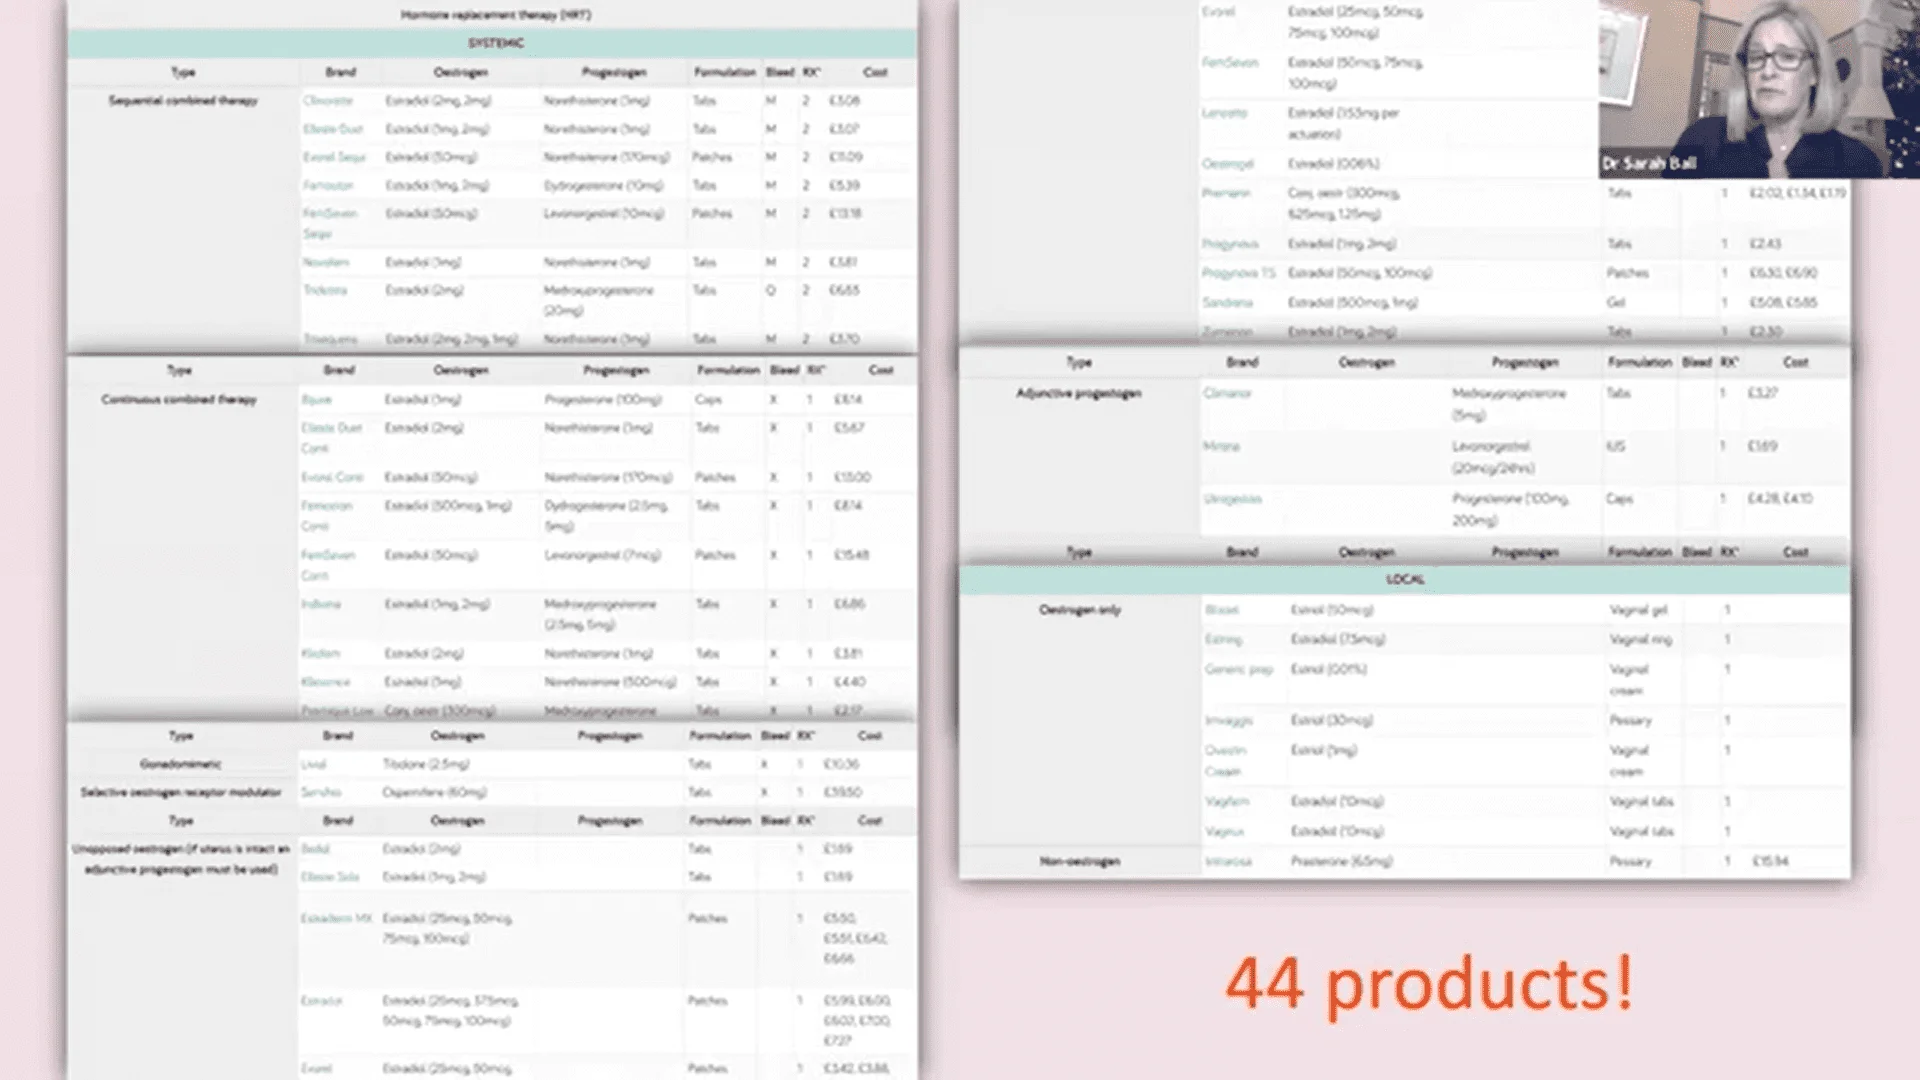Open the Elleste Duet Conti brand link
This screenshot has height=1080, width=1920.
coord(331,437)
